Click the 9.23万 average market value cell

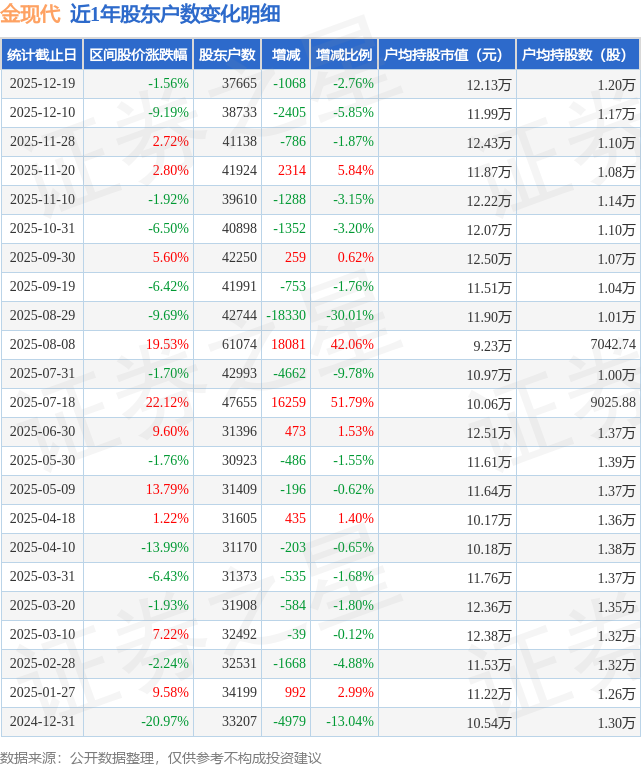(x=488, y=346)
